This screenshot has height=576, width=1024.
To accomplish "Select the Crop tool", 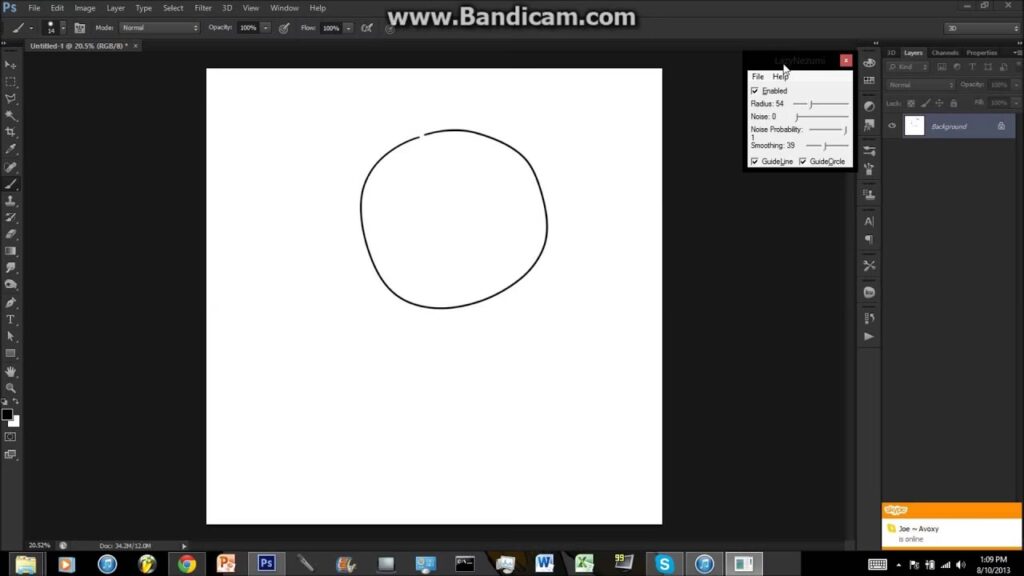I will pos(11,132).
